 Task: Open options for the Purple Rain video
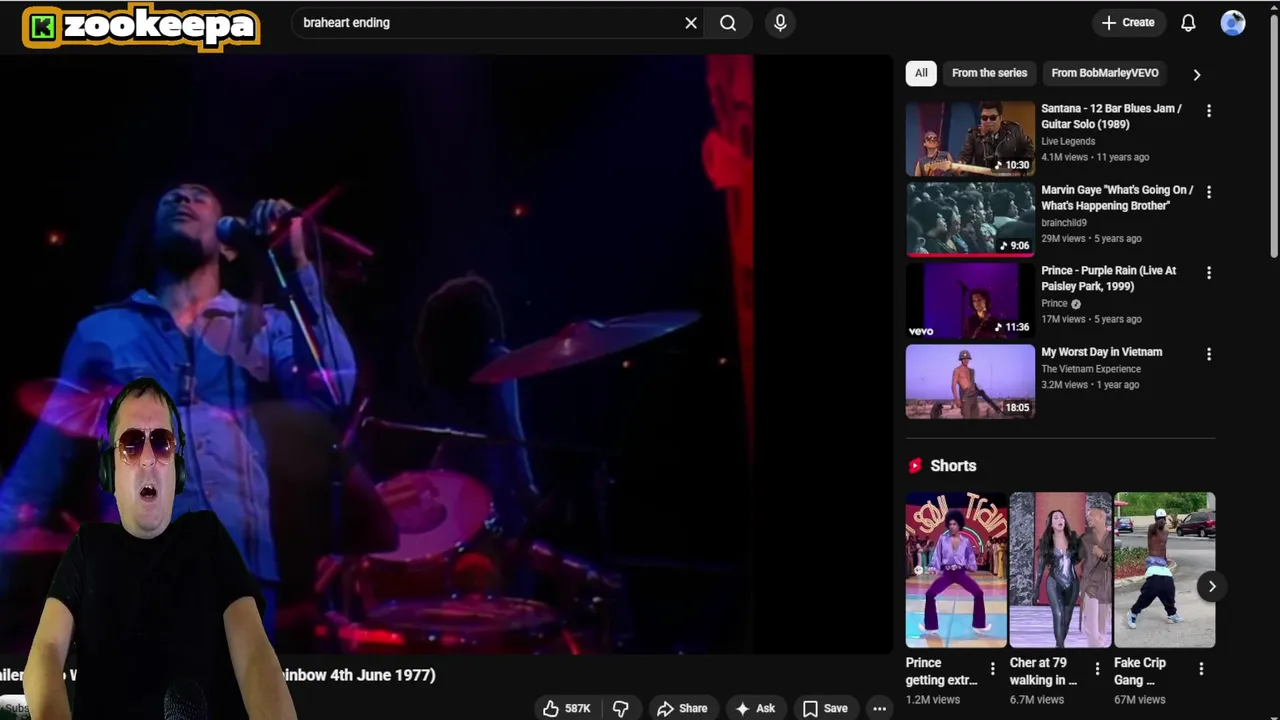click(x=1208, y=273)
